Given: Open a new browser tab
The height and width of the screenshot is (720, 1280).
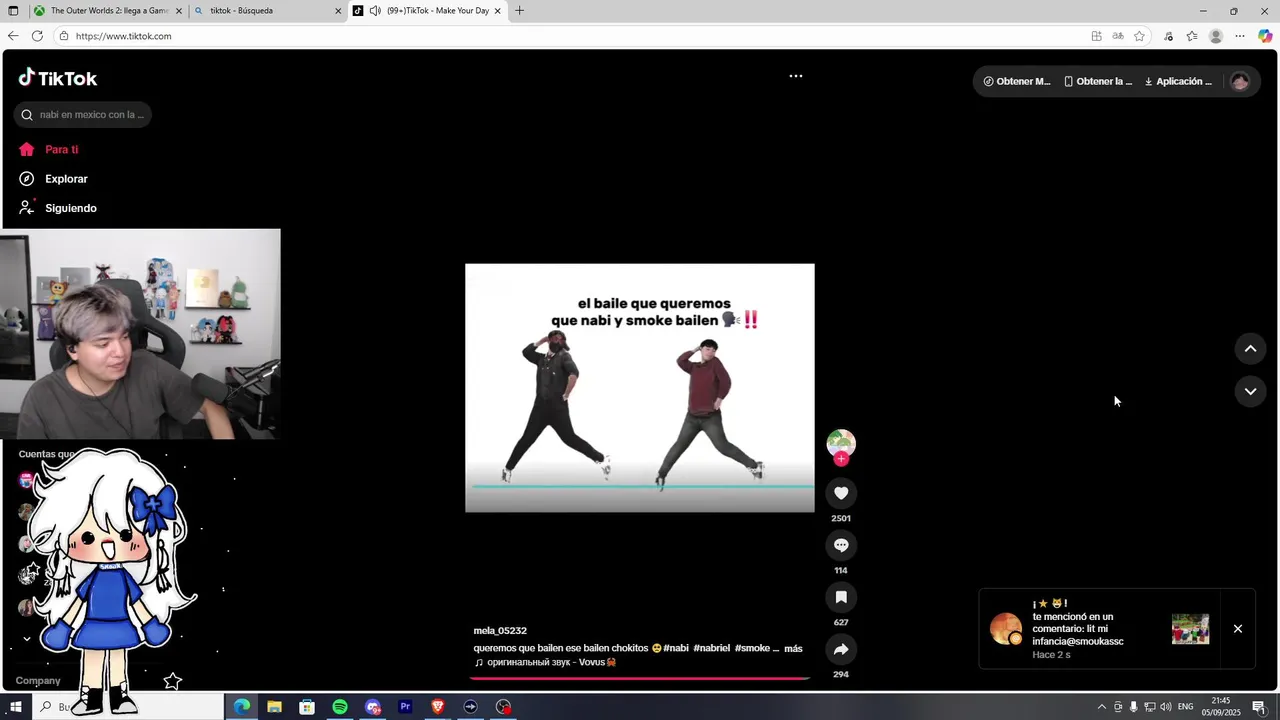Looking at the screenshot, I should click(519, 11).
